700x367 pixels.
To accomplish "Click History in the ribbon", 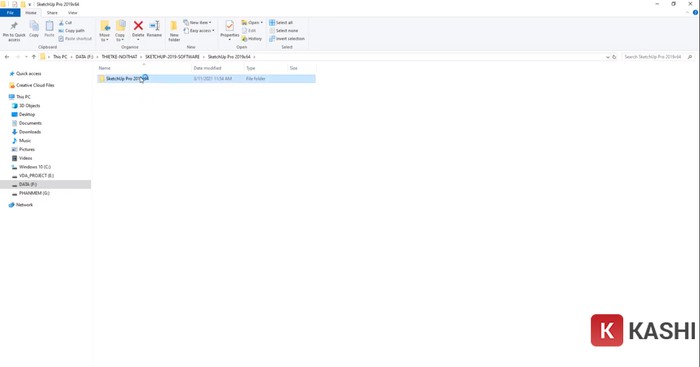I will point(252,39).
